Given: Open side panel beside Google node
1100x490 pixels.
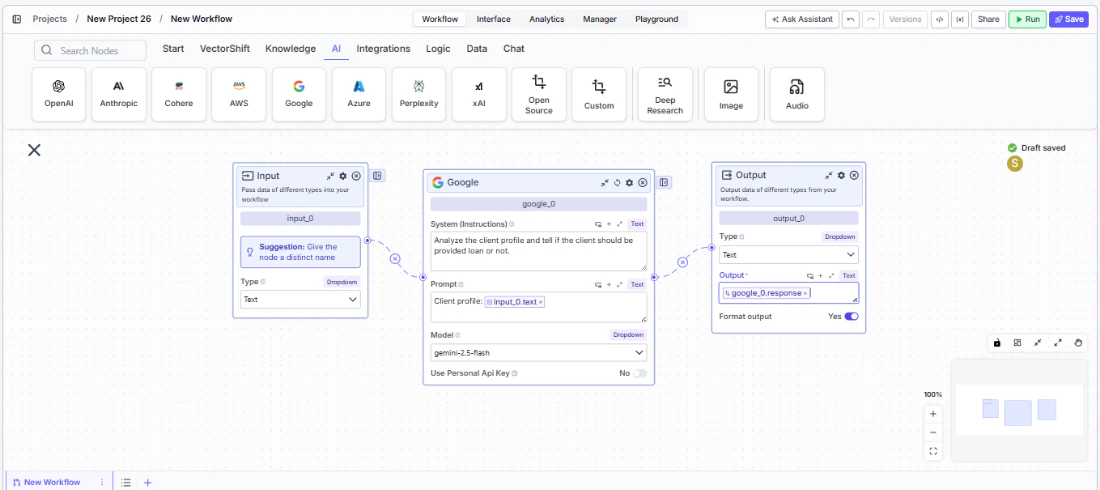Looking at the screenshot, I should 664,183.
